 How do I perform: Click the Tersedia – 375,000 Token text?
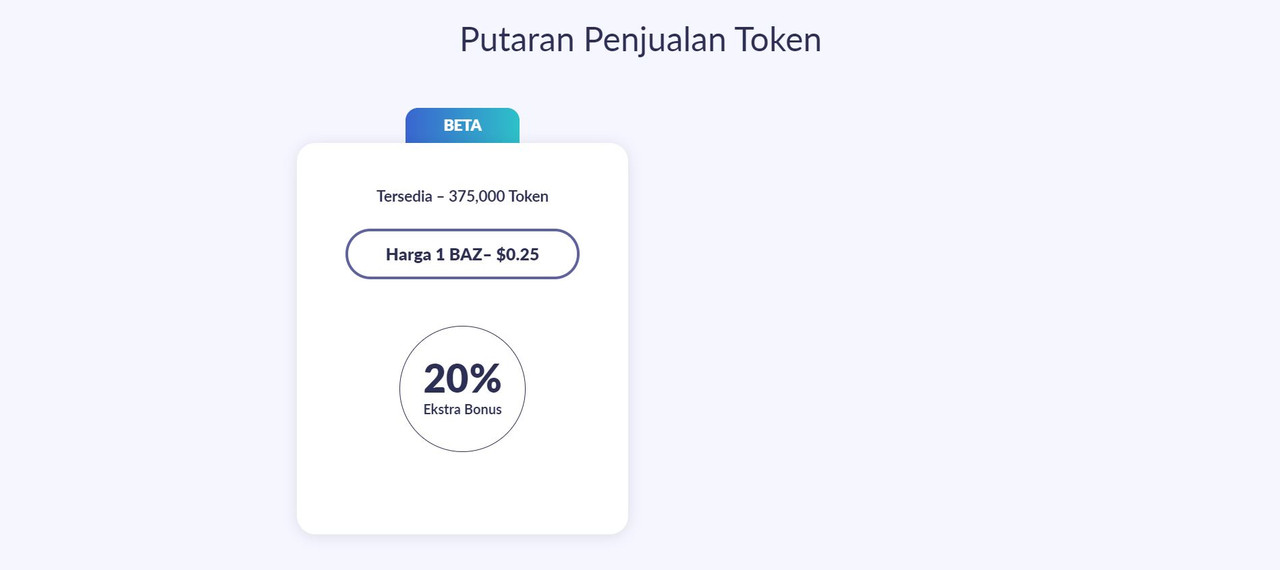(462, 196)
